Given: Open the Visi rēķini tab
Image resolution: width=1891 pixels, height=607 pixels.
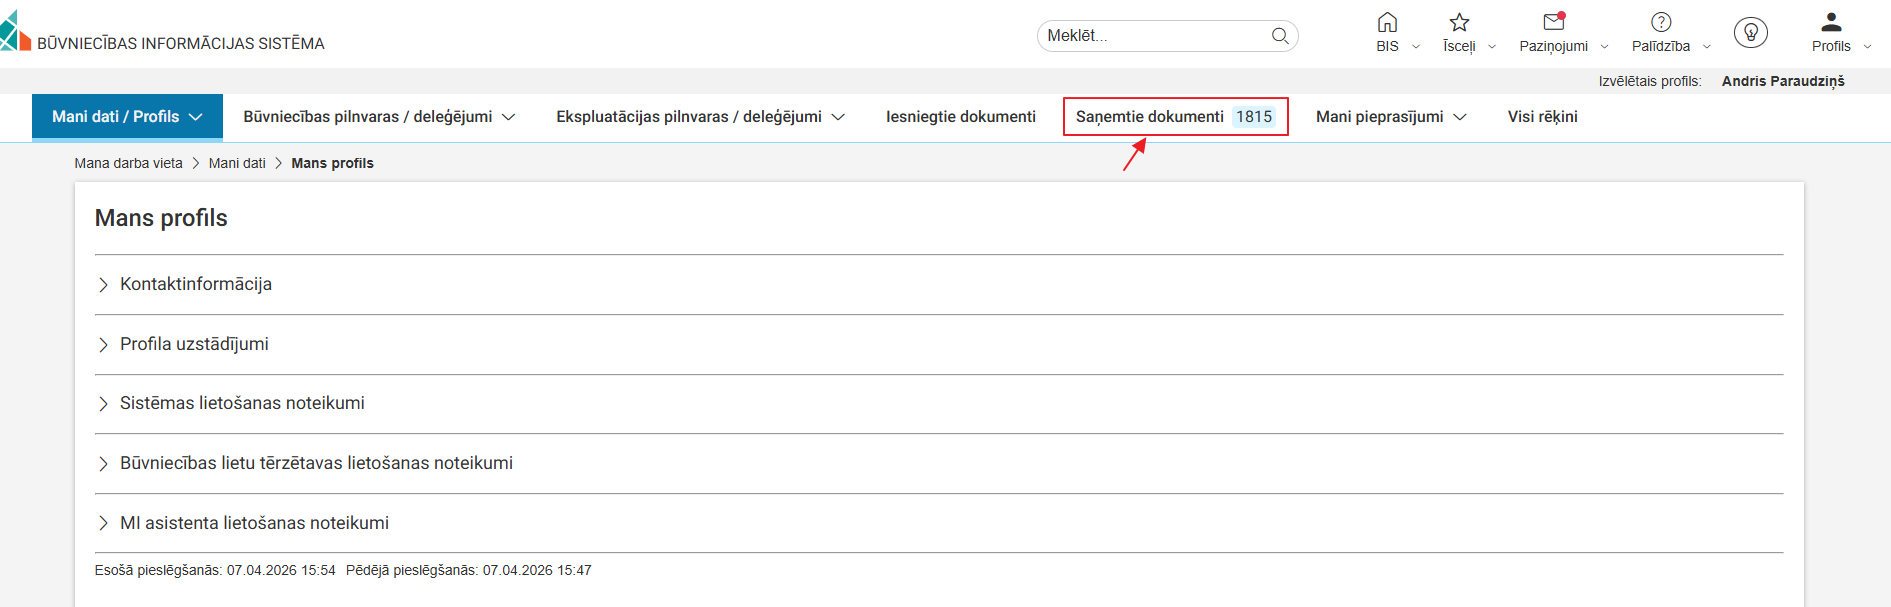Looking at the screenshot, I should pos(1542,117).
